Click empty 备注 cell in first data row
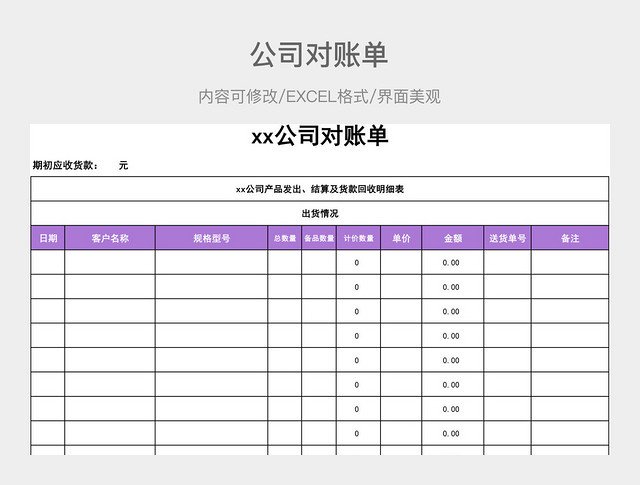This screenshot has height=485, width=640. 570,263
